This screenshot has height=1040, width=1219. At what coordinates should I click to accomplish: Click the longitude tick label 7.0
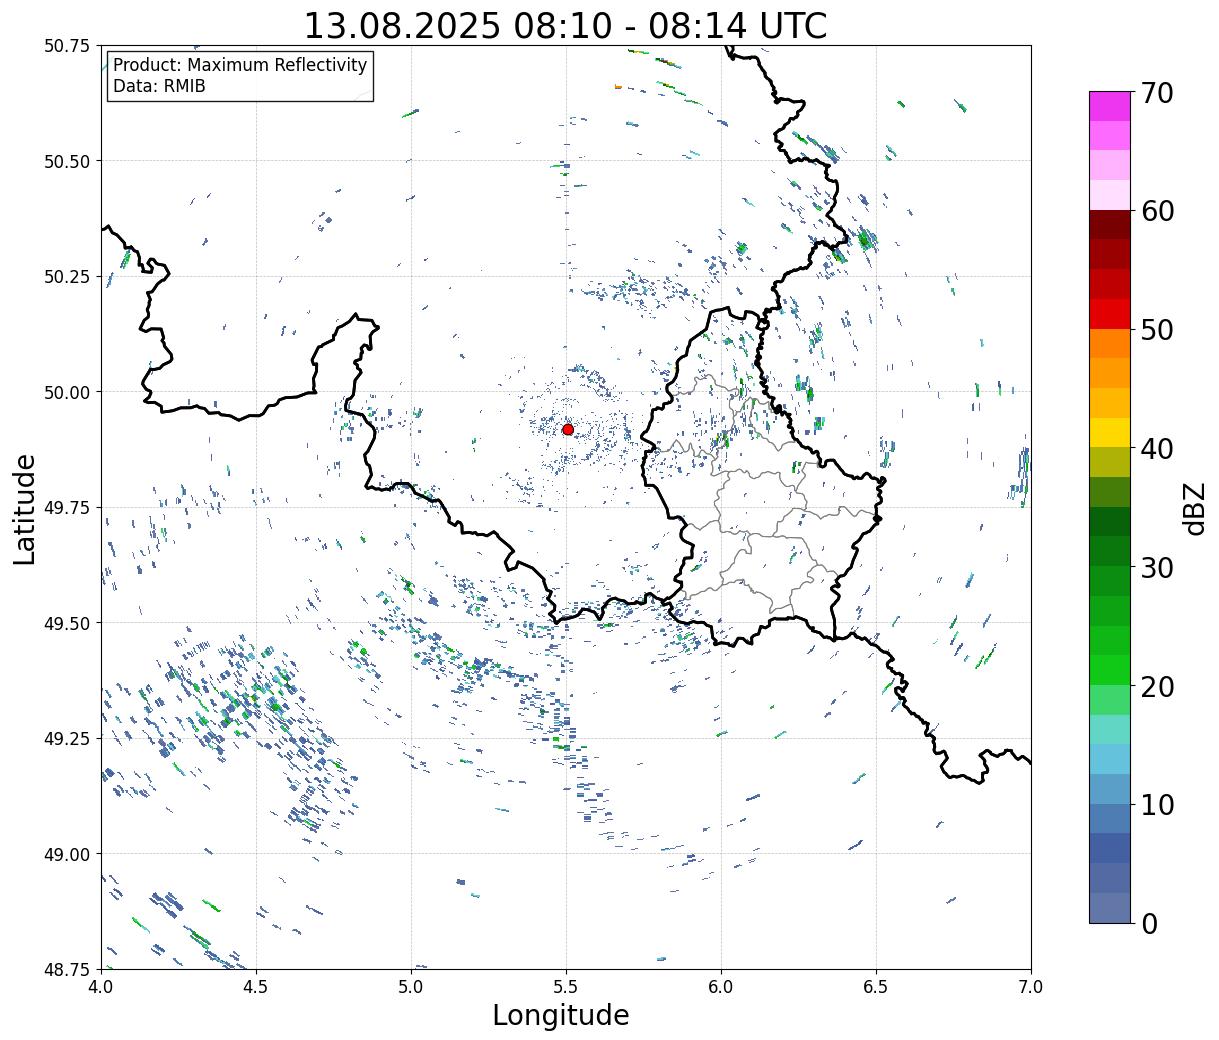[x=1031, y=986]
